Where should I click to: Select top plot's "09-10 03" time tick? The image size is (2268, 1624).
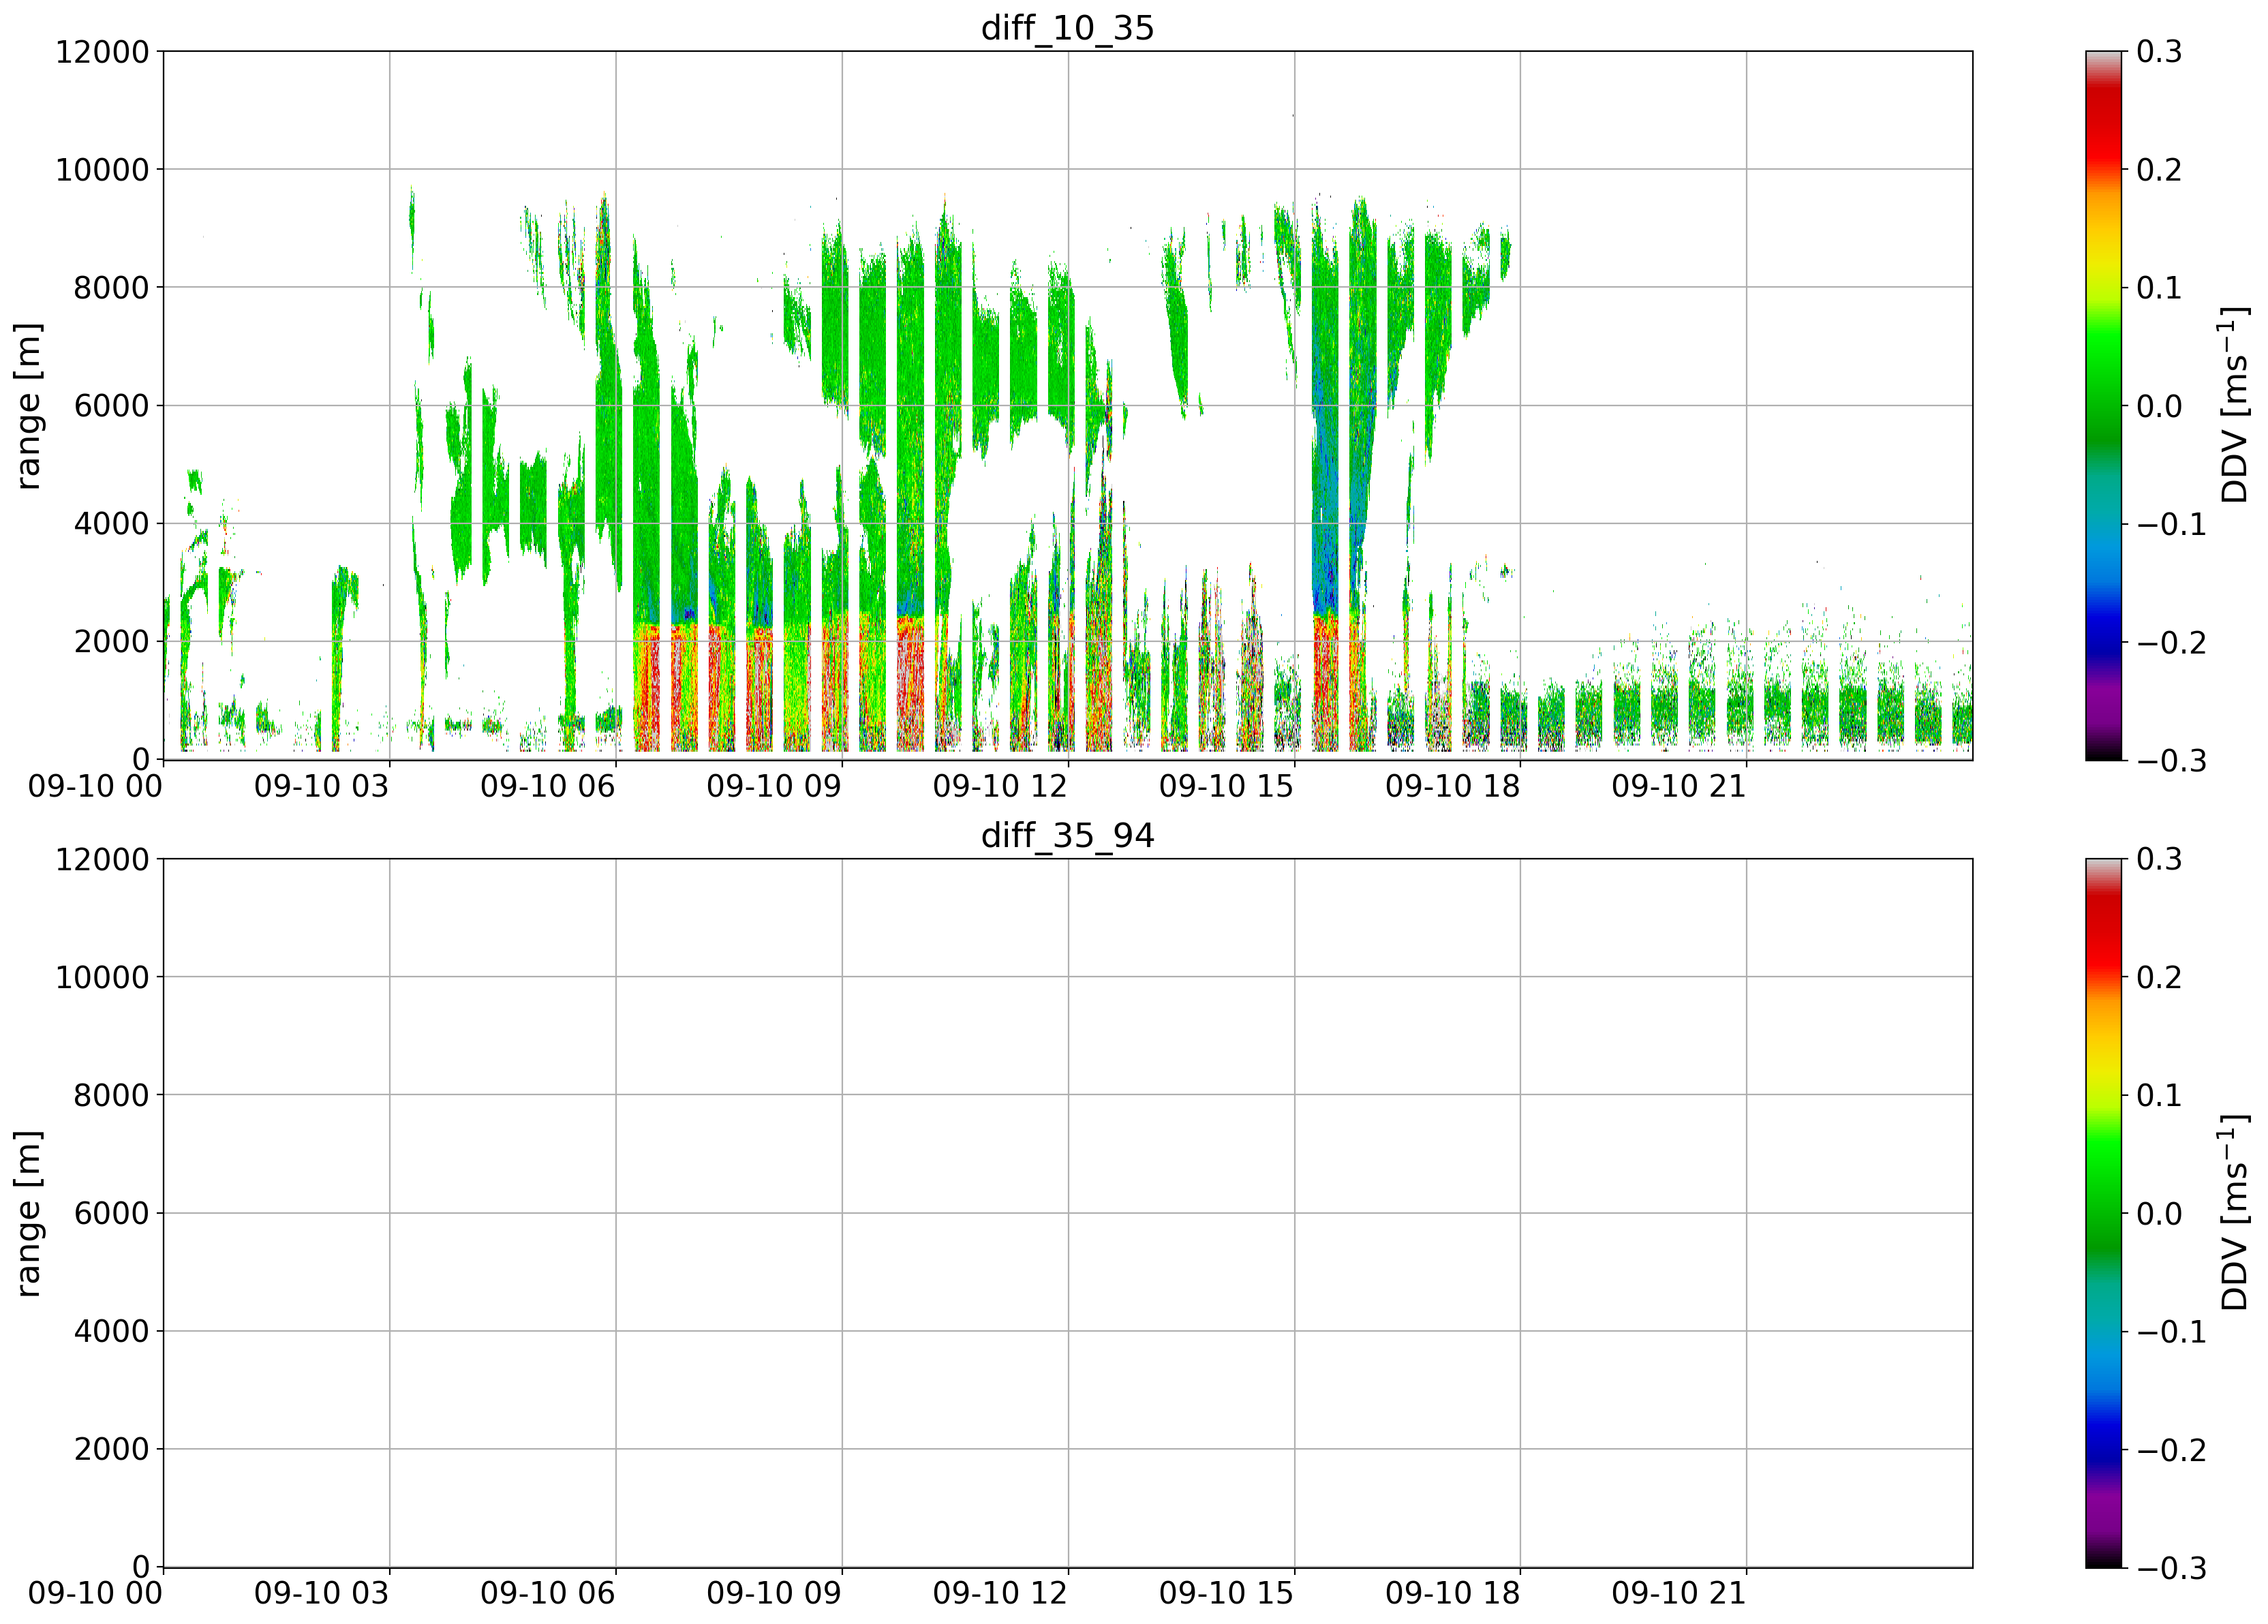(x=321, y=787)
